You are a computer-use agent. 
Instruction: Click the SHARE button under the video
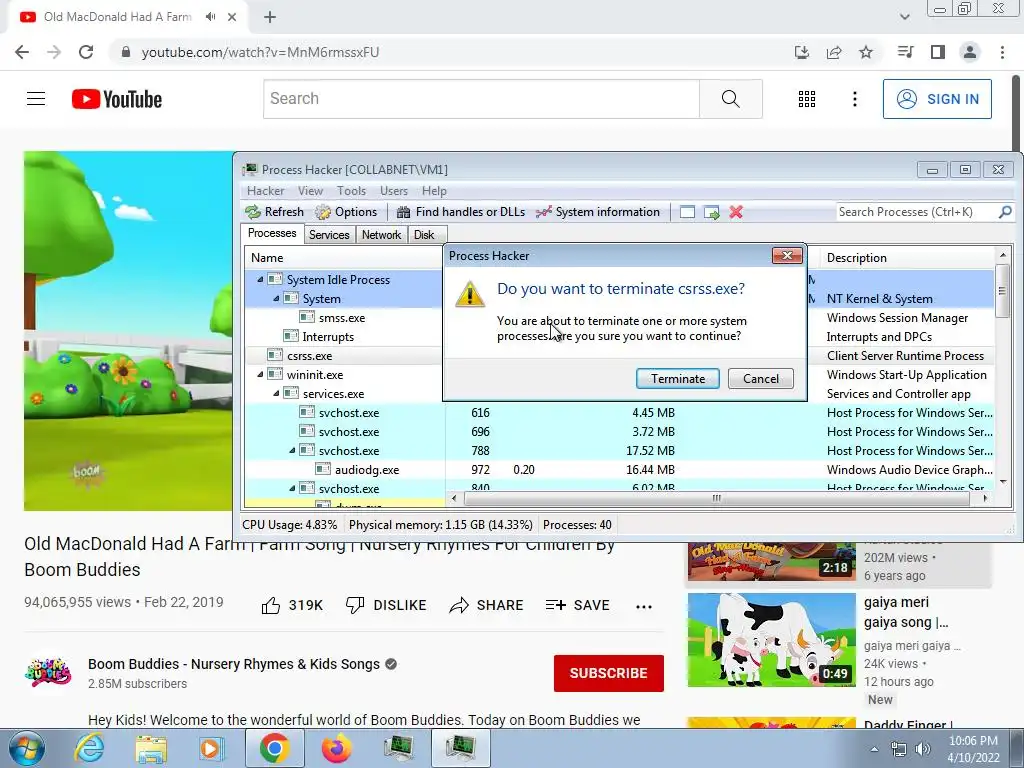pos(486,605)
